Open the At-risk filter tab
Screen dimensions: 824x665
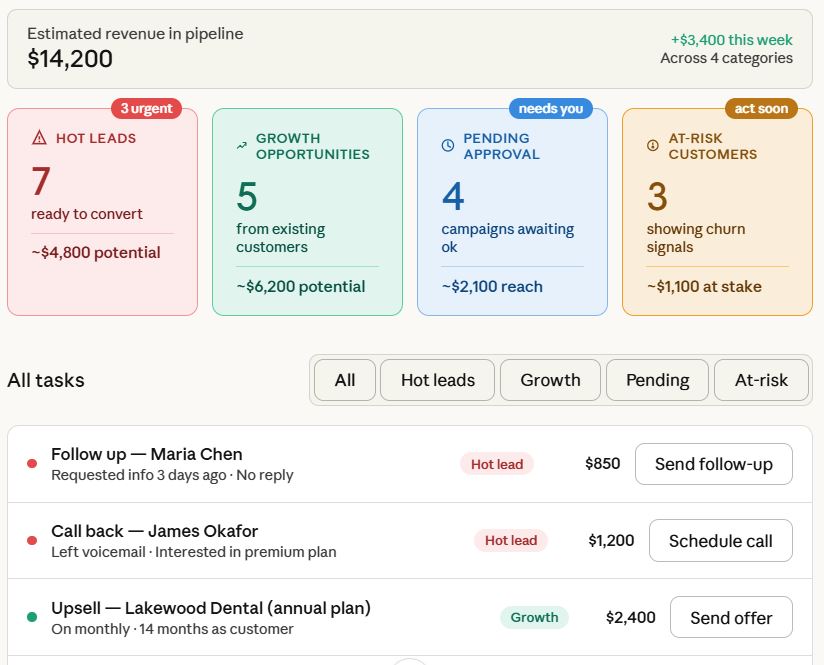(761, 380)
